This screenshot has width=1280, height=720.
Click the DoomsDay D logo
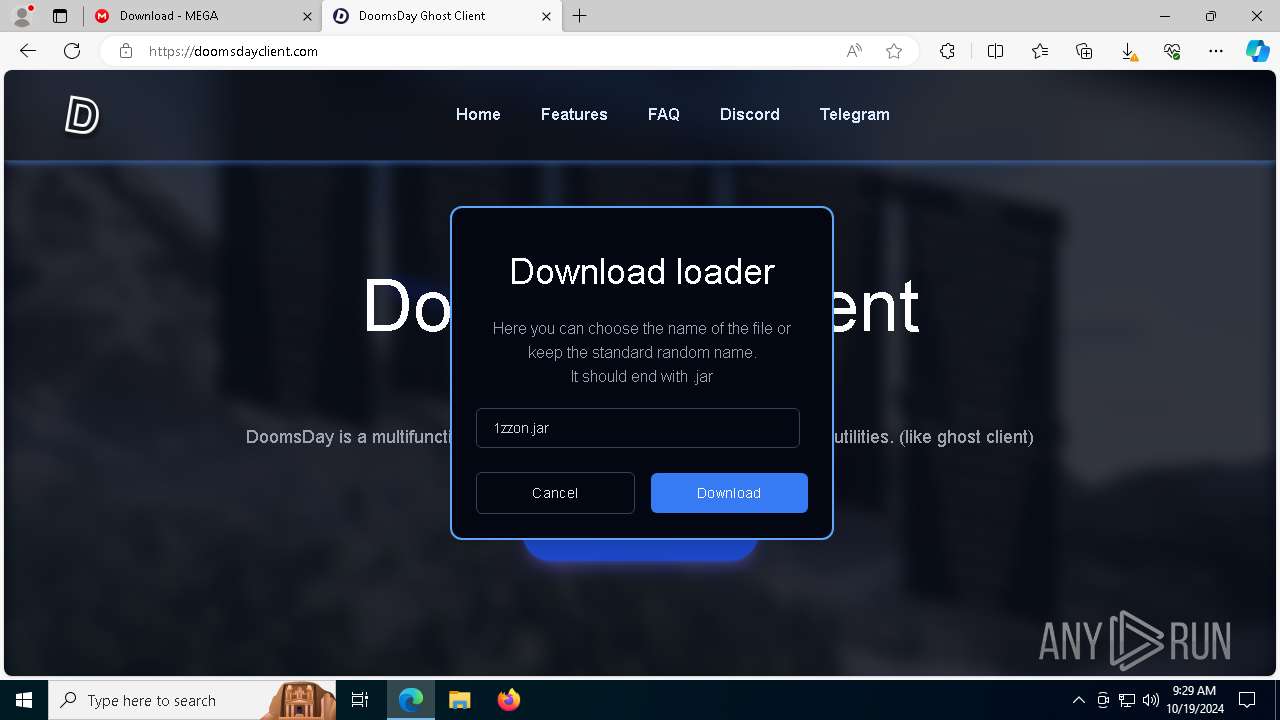click(x=82, y=116)
